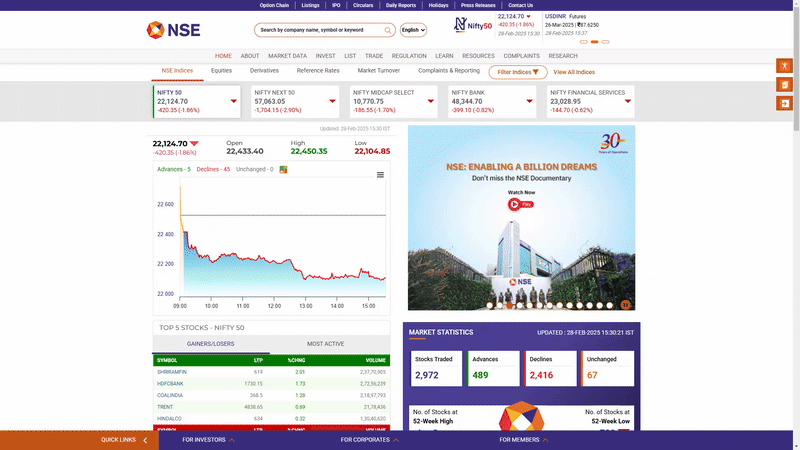Screen dimensions: 800x450
Task: Click the Filter Indices button
Action: pos(518,72)
